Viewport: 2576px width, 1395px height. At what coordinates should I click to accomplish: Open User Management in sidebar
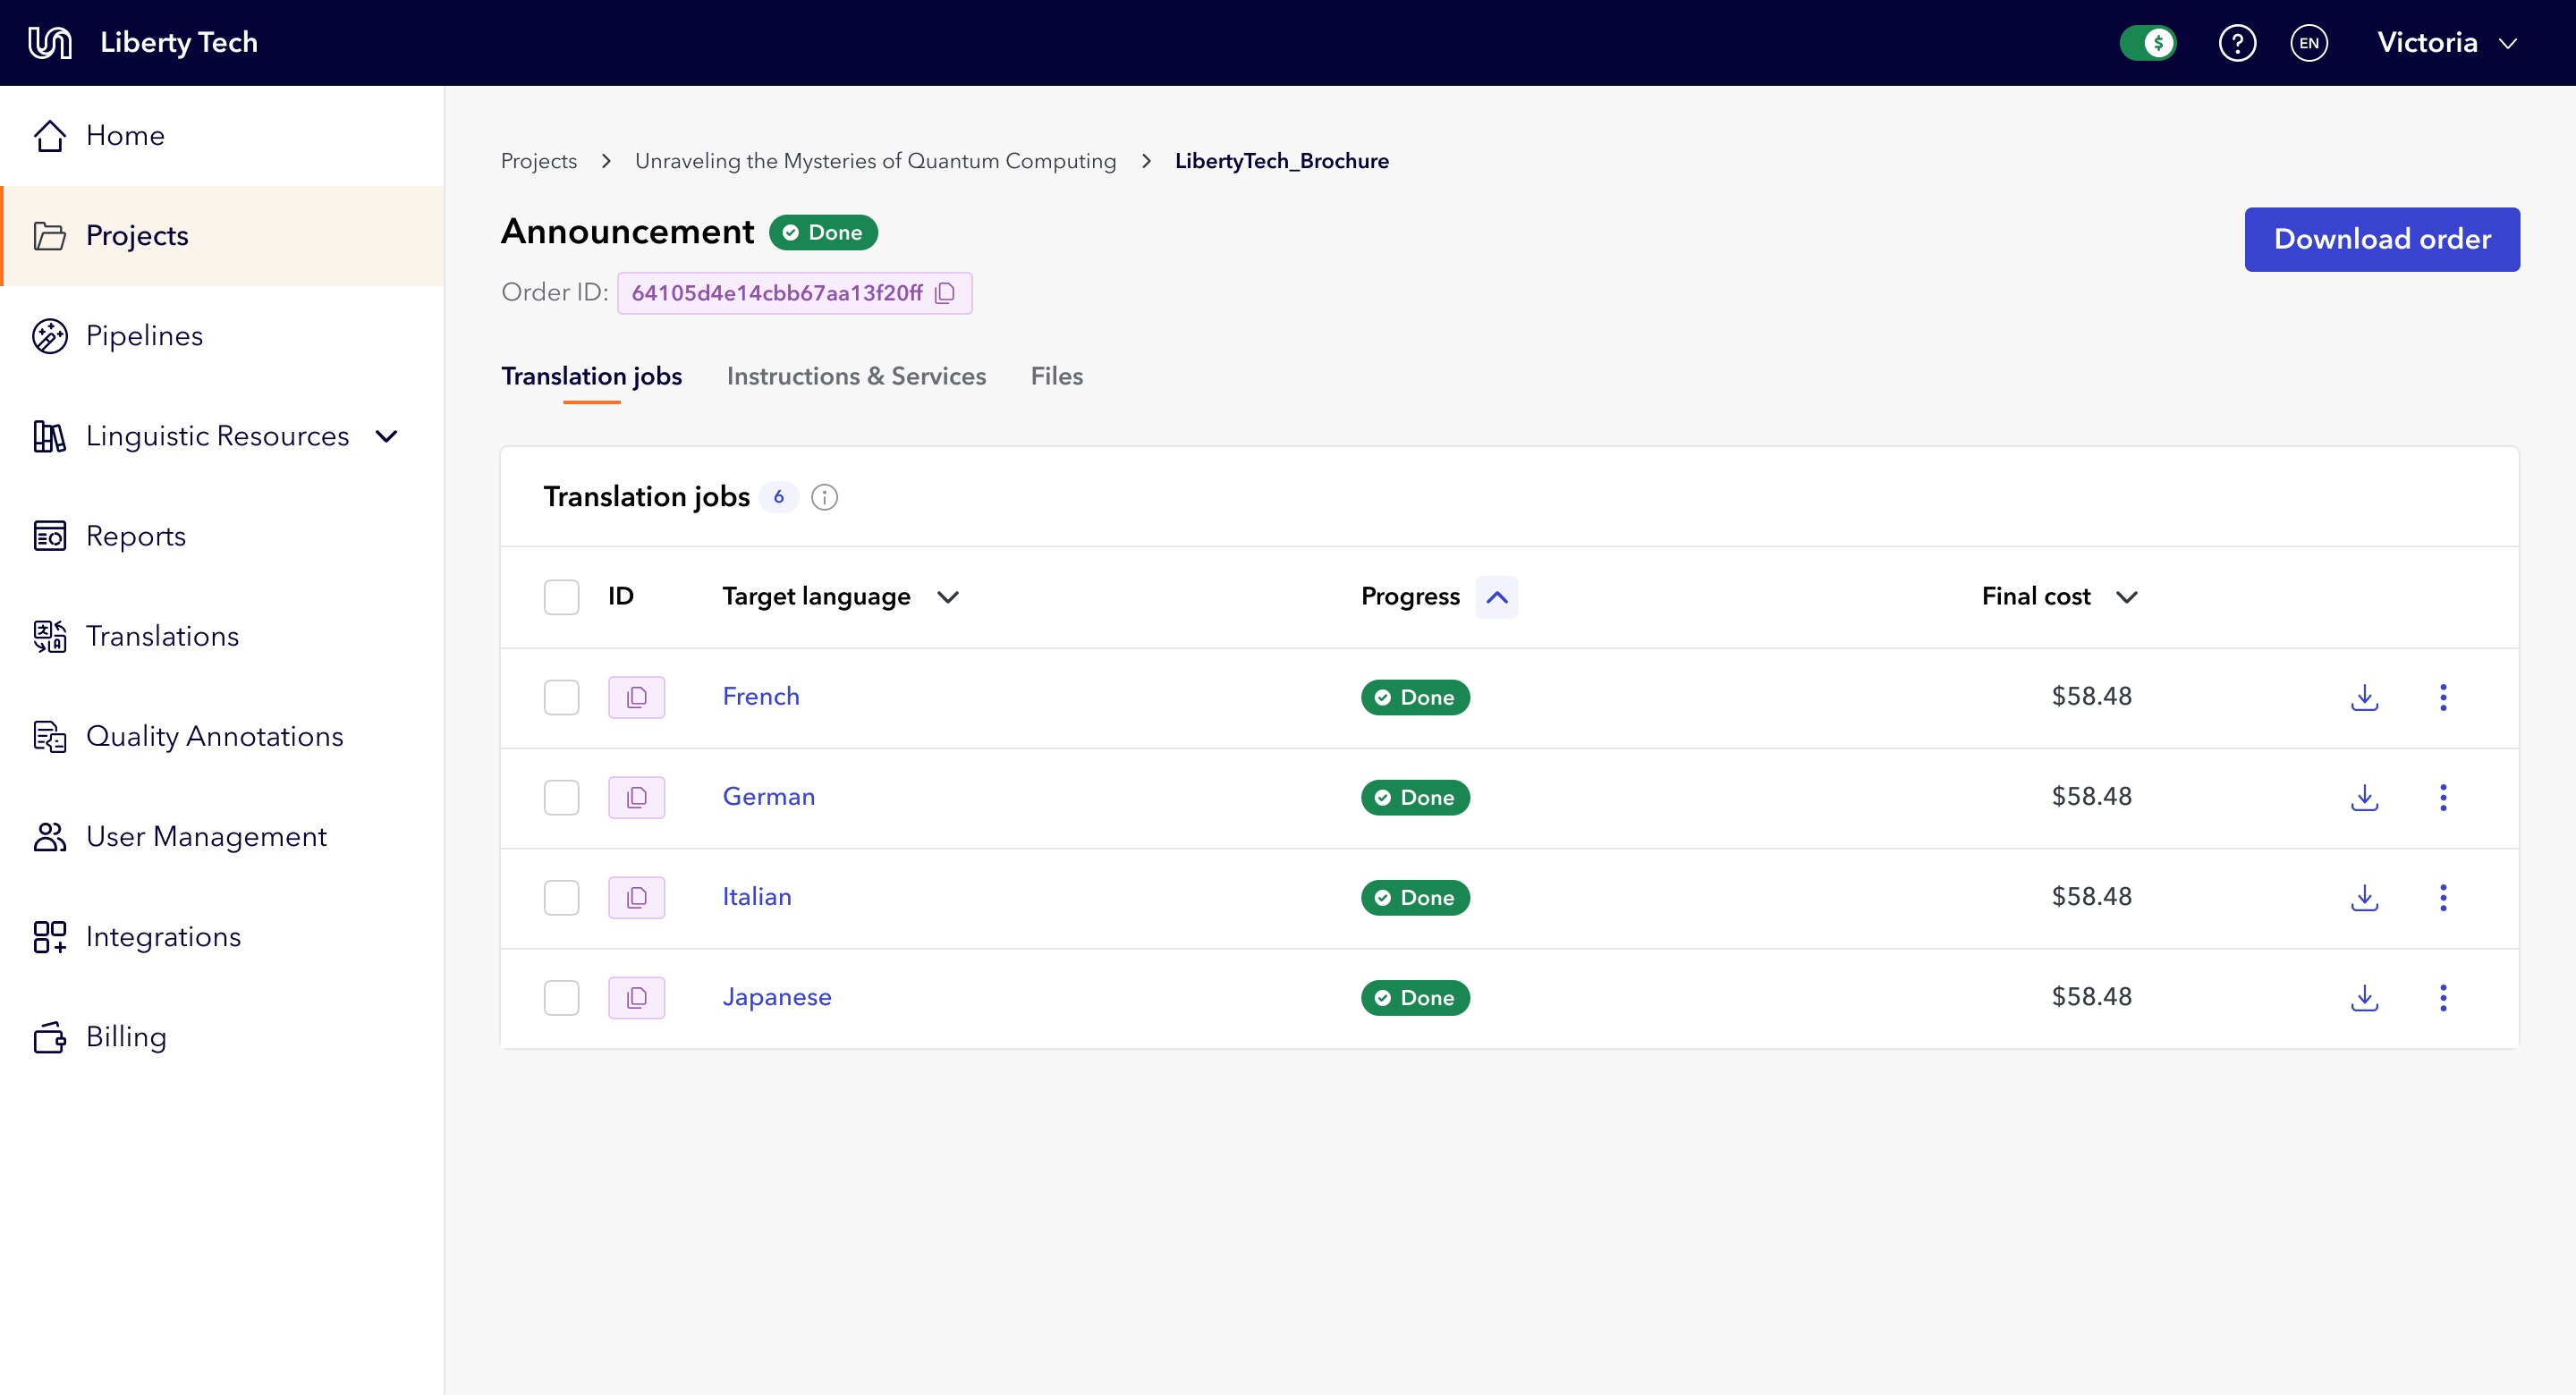pyautogui.click(x=222, y=836)
